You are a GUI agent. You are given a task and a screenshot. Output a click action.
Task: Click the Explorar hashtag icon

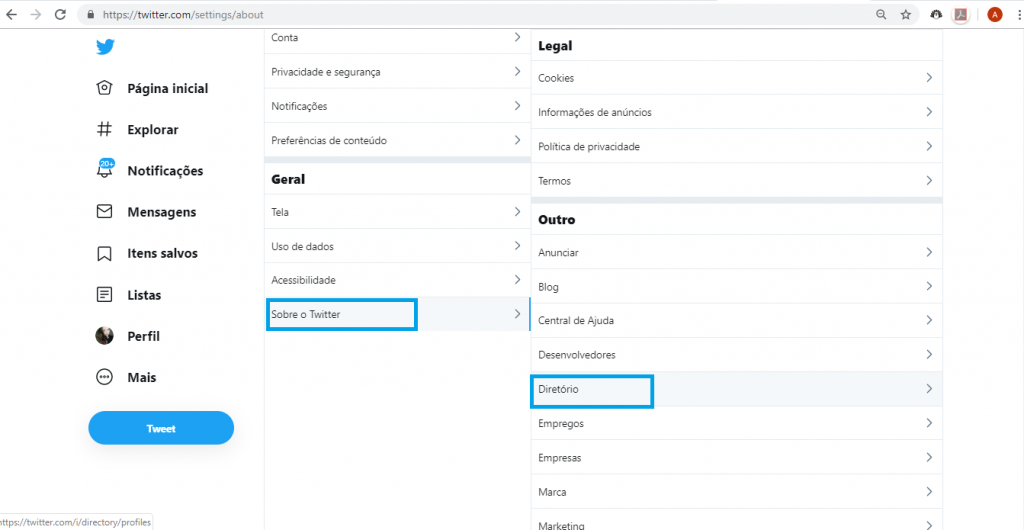[104, 129]
